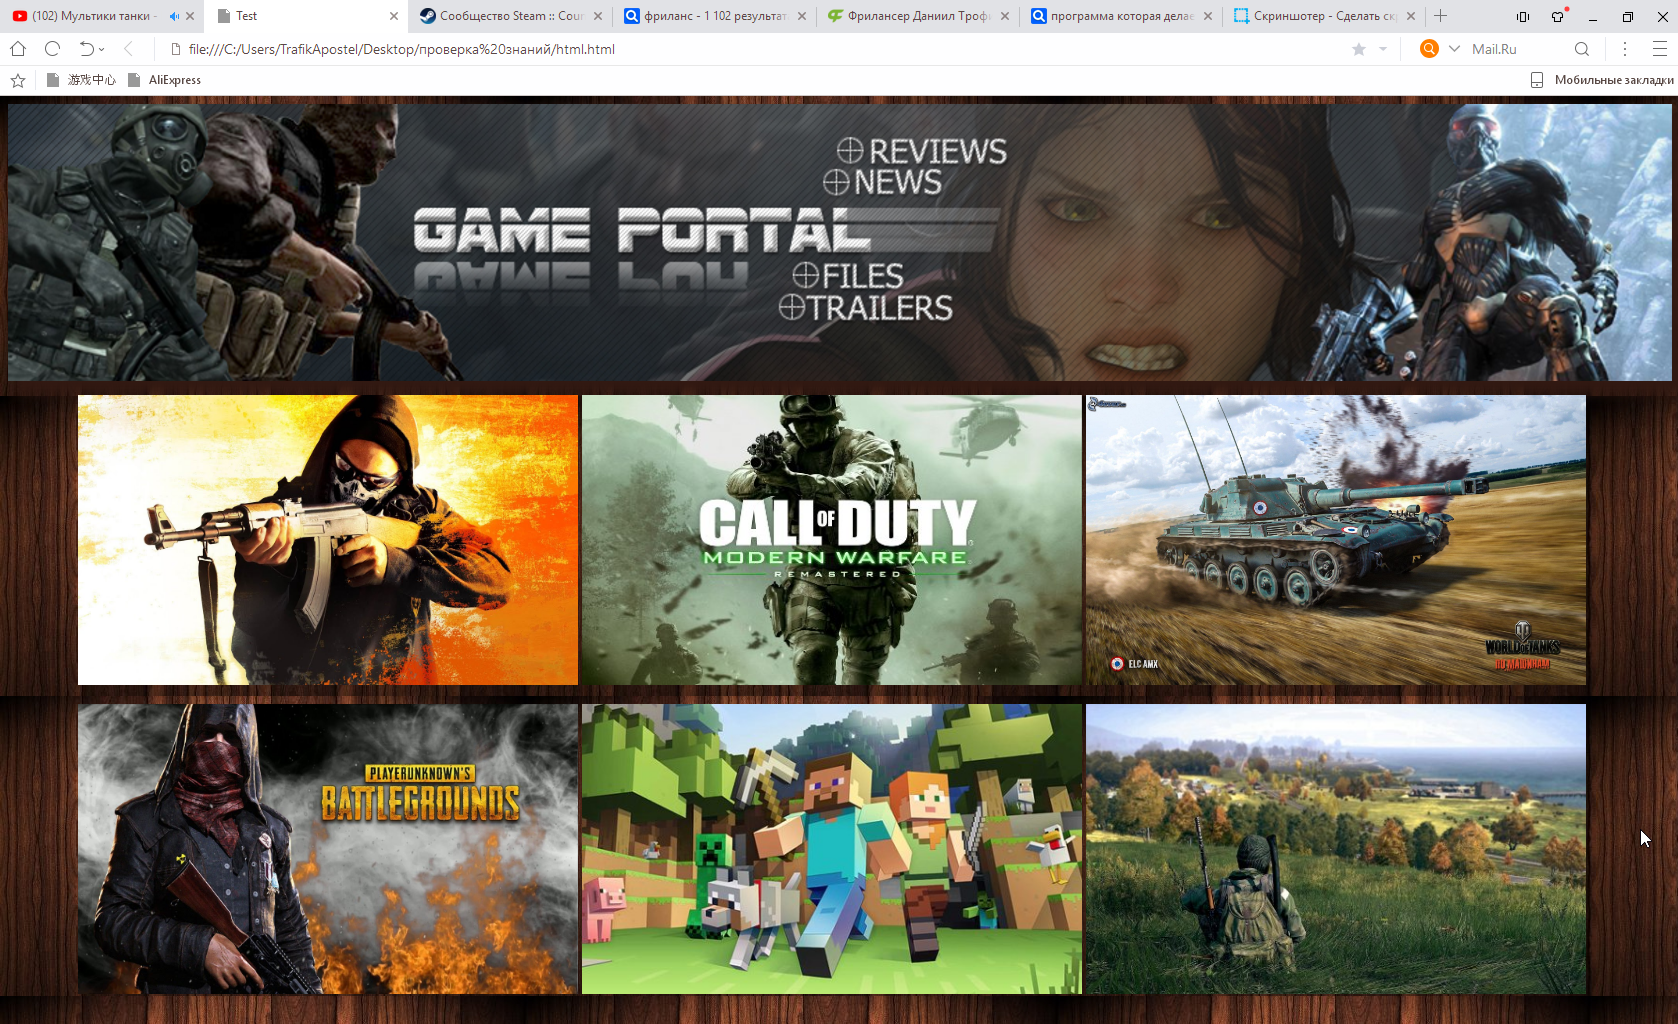Click the GAME PORTAL logo text
1678x1024 pixels.
[x=641, y=230]
